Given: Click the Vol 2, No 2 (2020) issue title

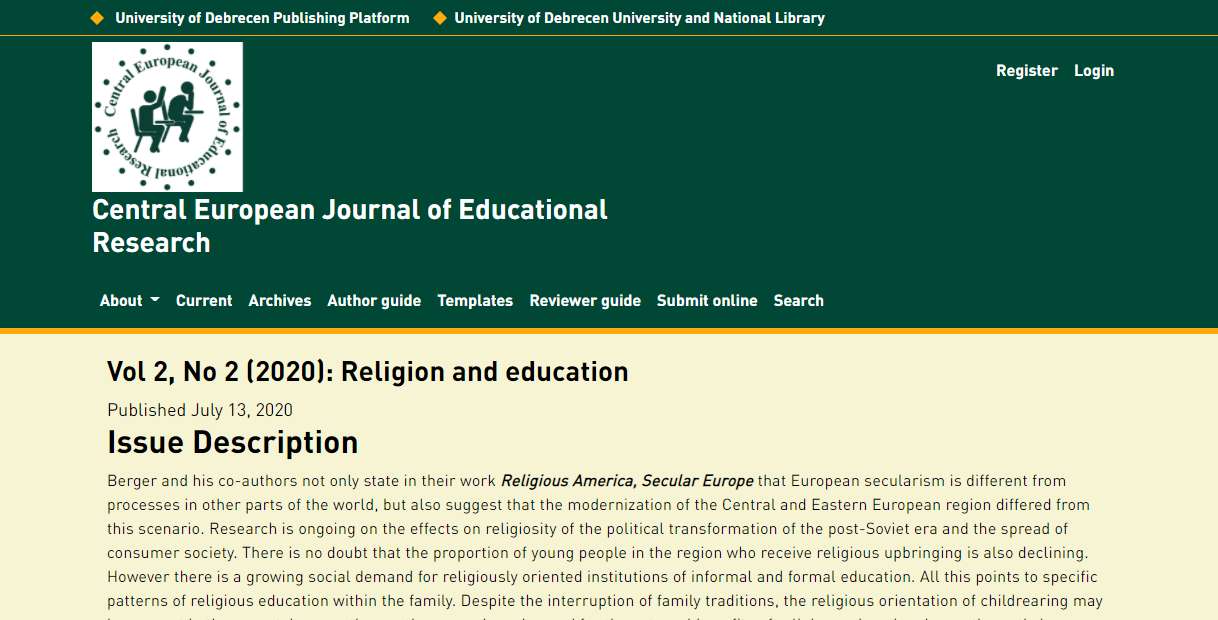Looking at the screenshot, I should click(x=368, y=372).
